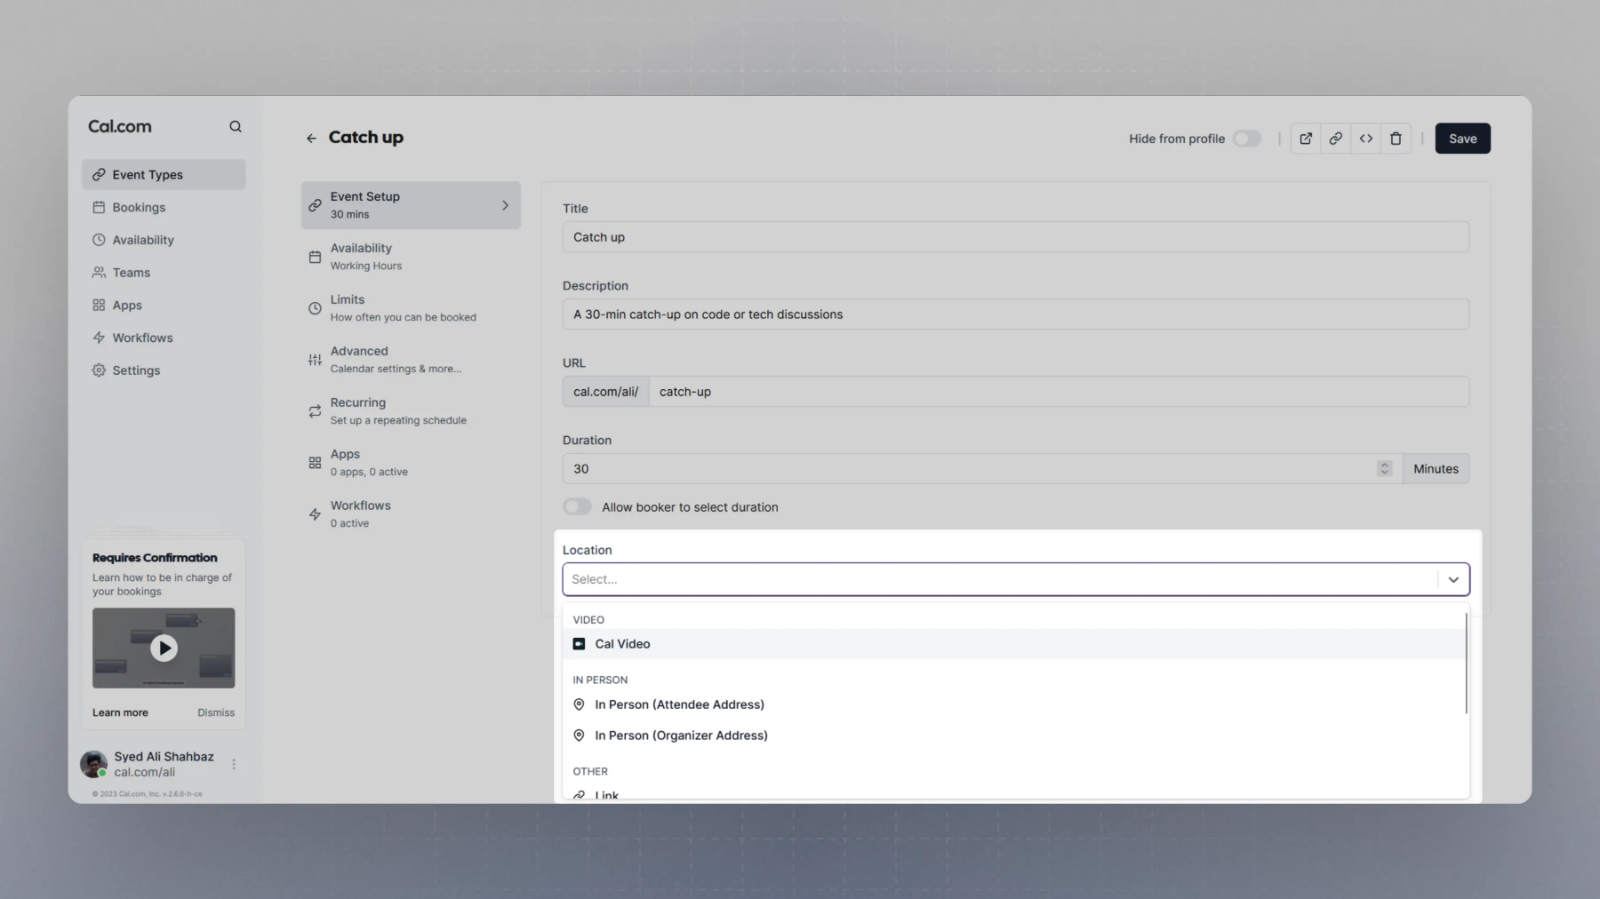Toggle the Hide from profile switch
Screen dimensions: 1600x899
pos(1246,139)
